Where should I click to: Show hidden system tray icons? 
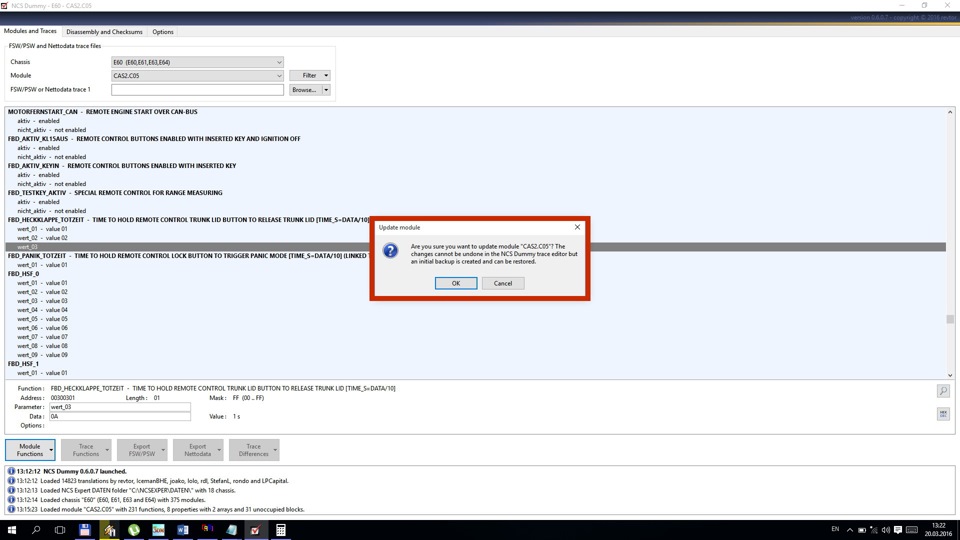click(x=849, y=530)
